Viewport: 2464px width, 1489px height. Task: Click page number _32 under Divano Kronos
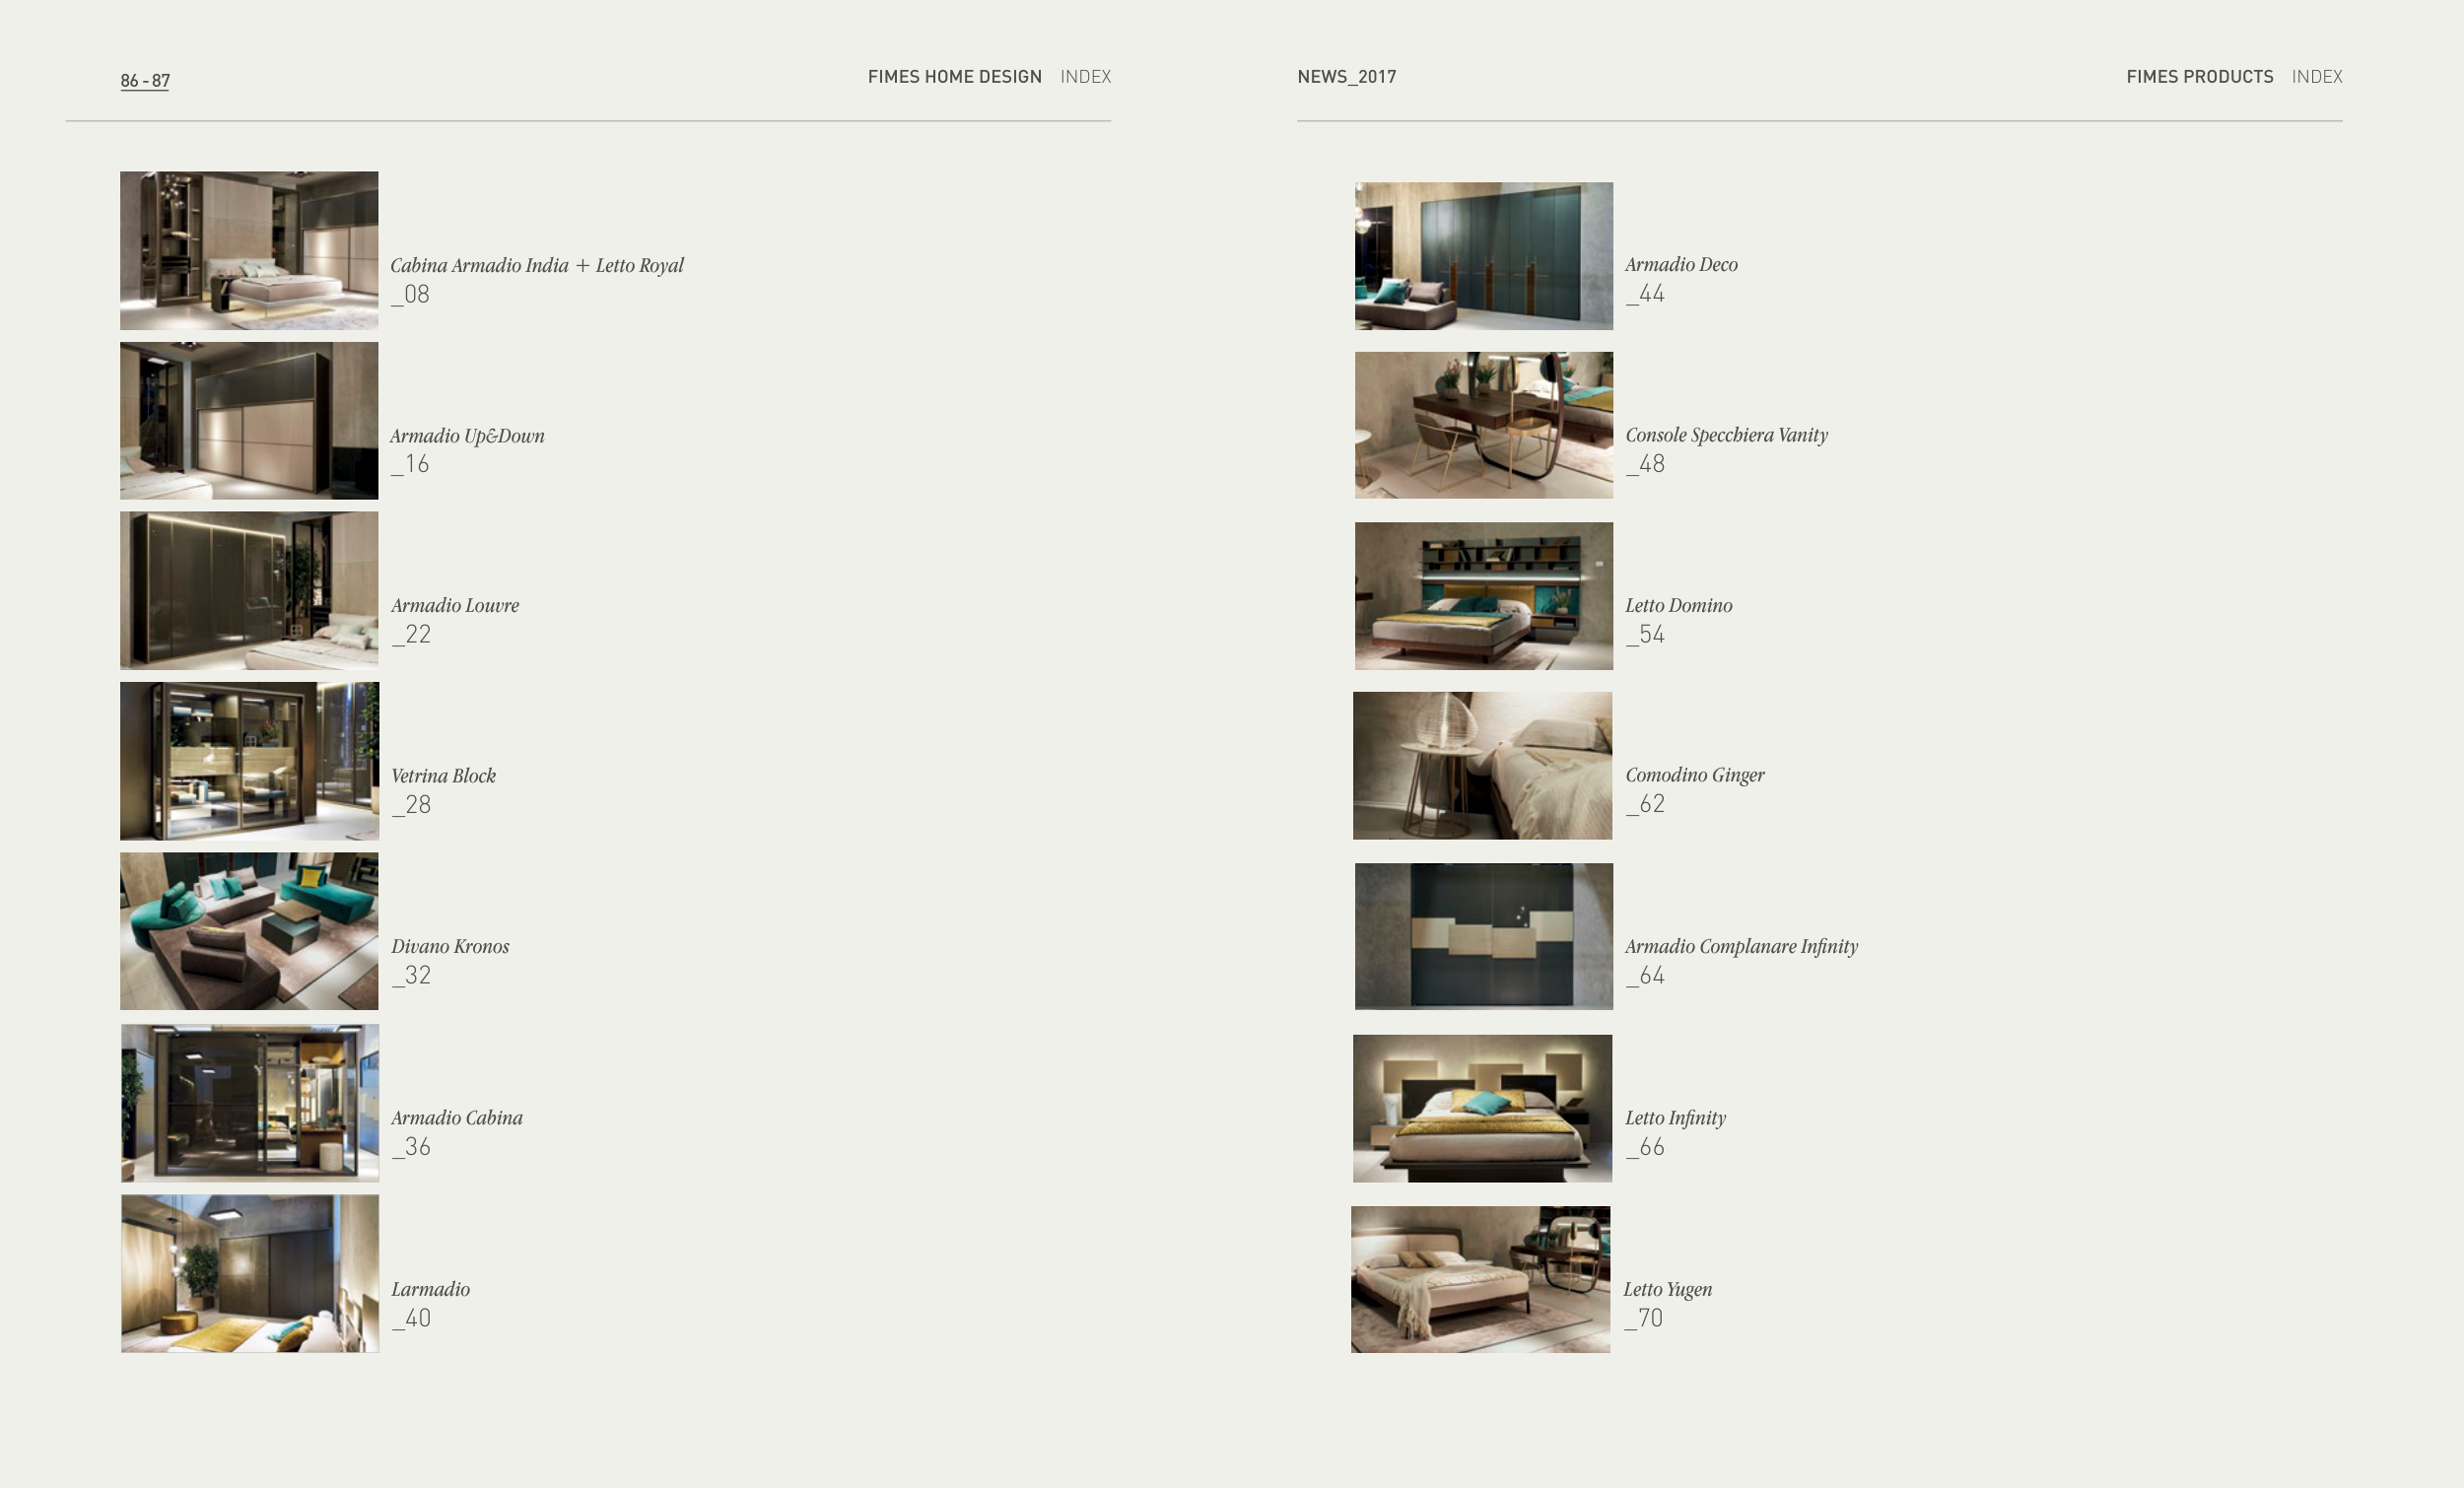[411, 975]
